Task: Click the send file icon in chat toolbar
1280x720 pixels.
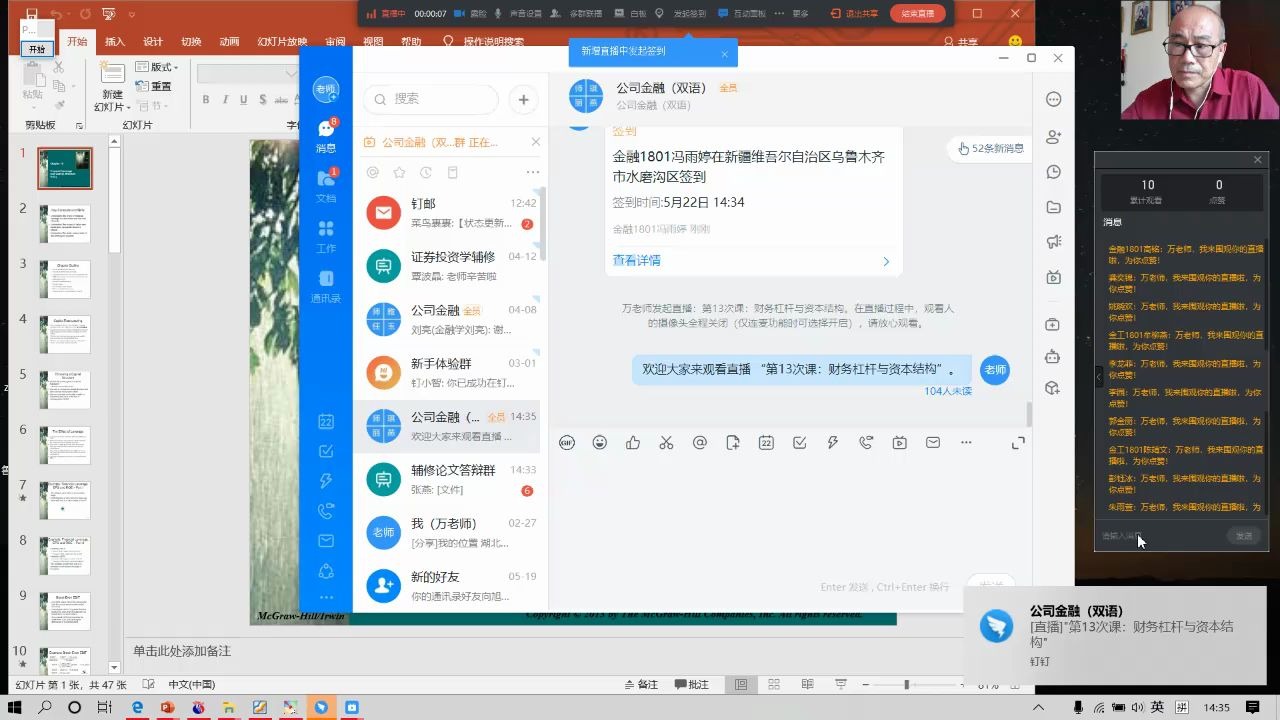Action: [733, 443]
